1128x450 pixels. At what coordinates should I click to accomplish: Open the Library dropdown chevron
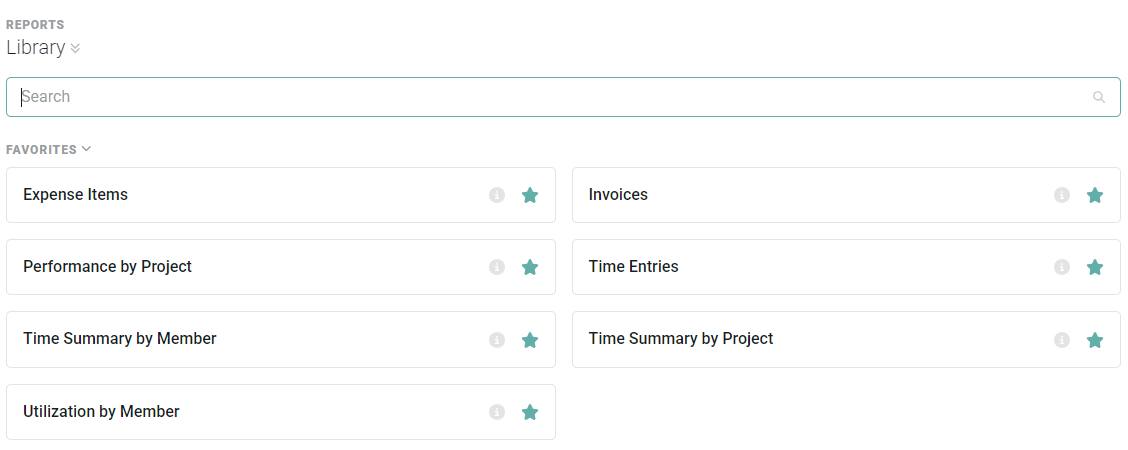75,49
